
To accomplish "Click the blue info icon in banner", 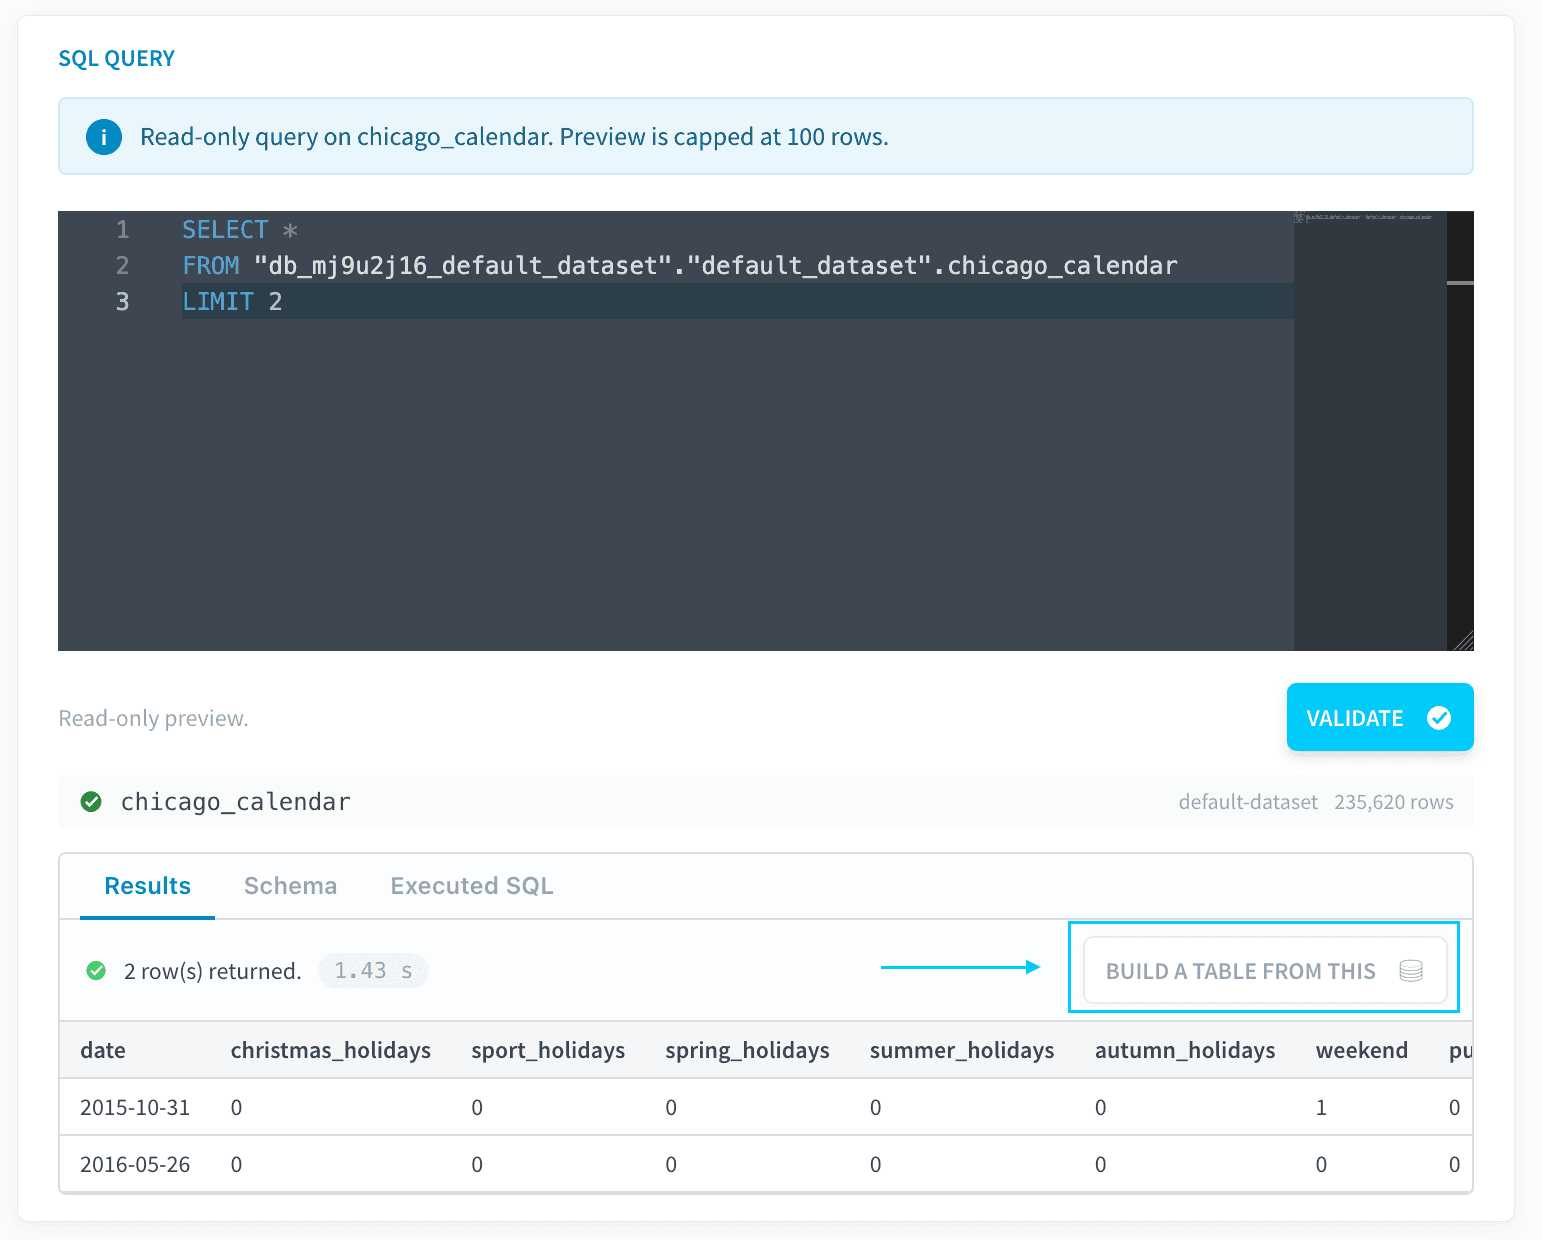I will pos(104,137).
